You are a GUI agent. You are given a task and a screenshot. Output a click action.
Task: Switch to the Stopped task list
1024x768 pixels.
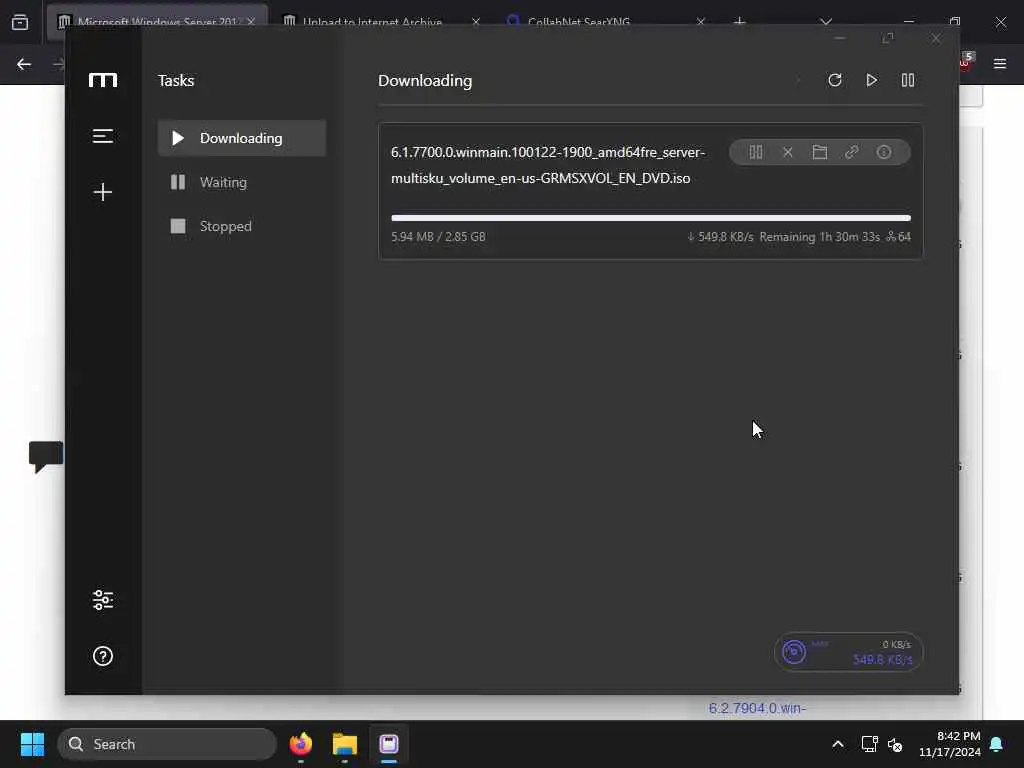pyautogui.click(x=242, y=226)
